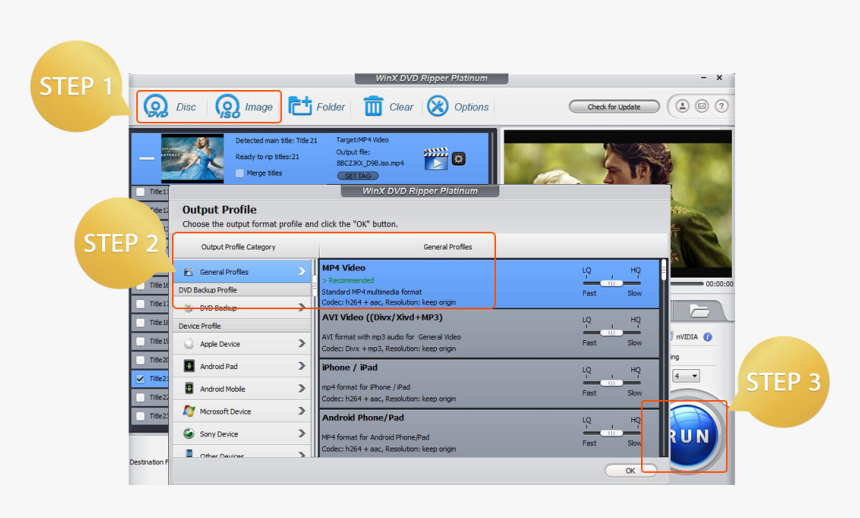
Task: Choose the Android Phone/Pad profile
Action: click(489, 433)
